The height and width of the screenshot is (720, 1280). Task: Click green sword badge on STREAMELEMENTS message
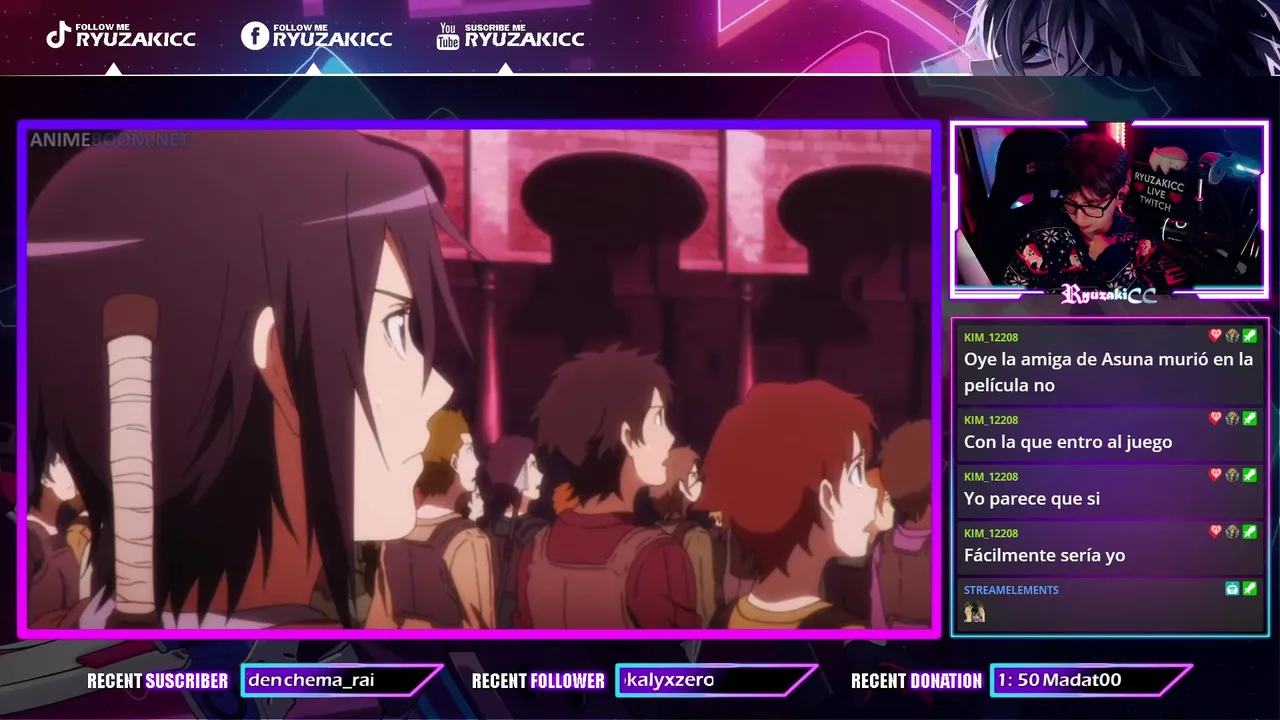click(x=1250, y=589)
